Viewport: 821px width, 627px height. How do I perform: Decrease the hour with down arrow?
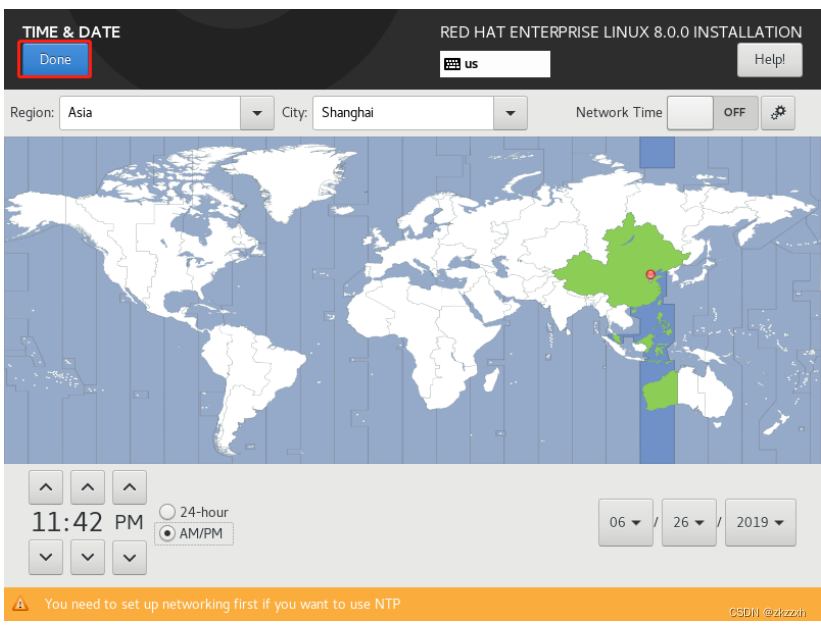[x=46, y=557]
